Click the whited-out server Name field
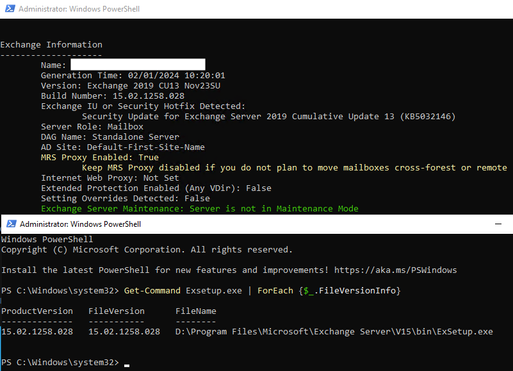The width and height of the screenshot is (513, 371). [x=138, y=65]
